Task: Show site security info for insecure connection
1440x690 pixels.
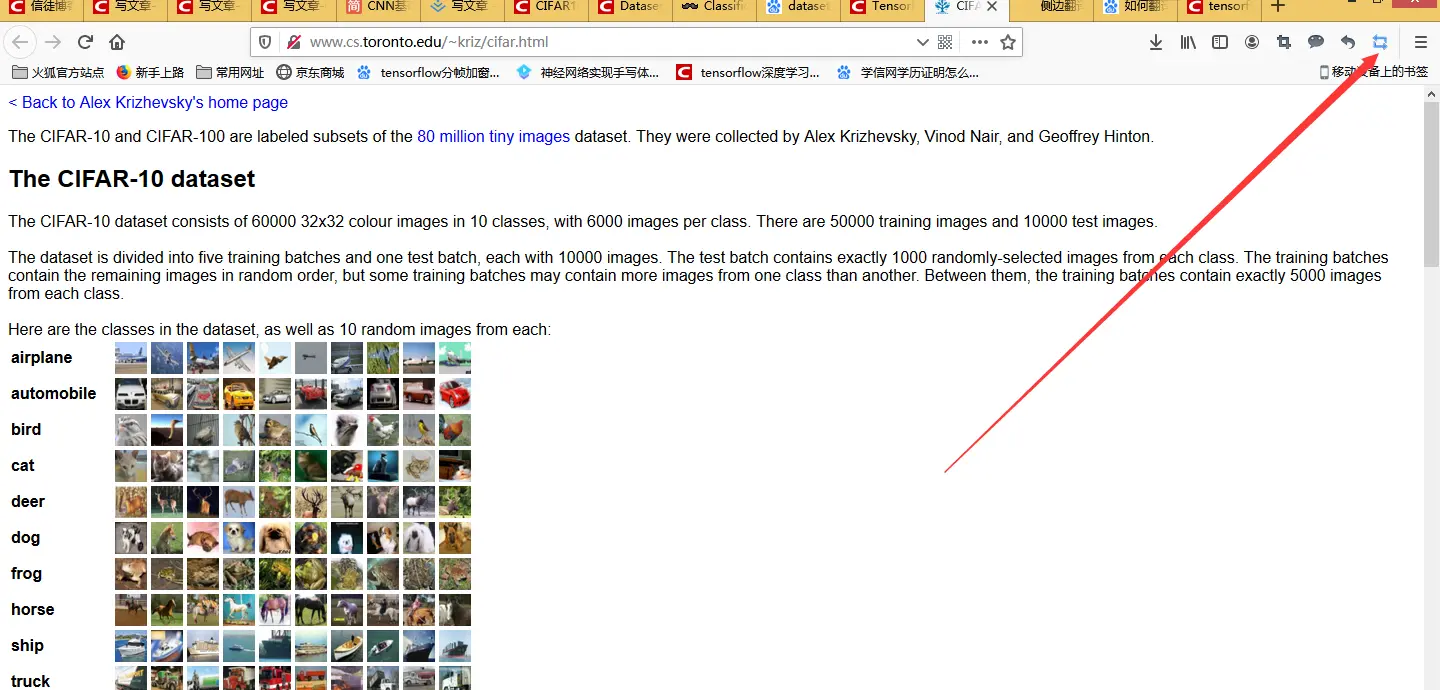Action: [294, 42]
